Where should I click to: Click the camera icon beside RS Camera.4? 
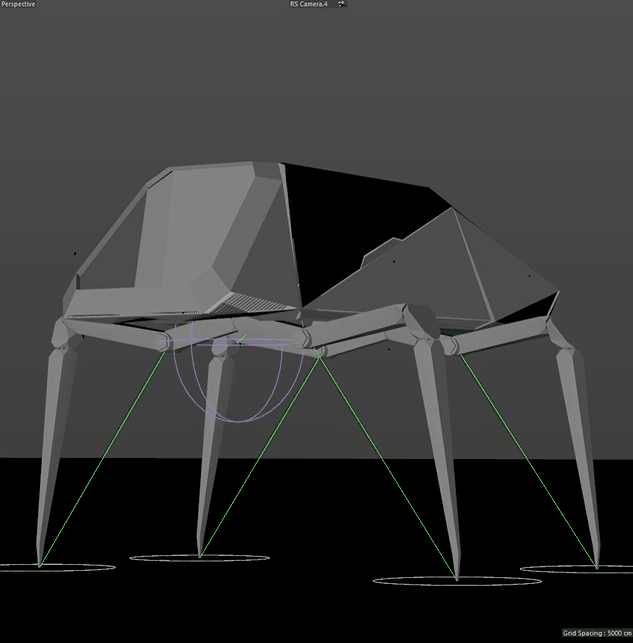coord(342,4)
